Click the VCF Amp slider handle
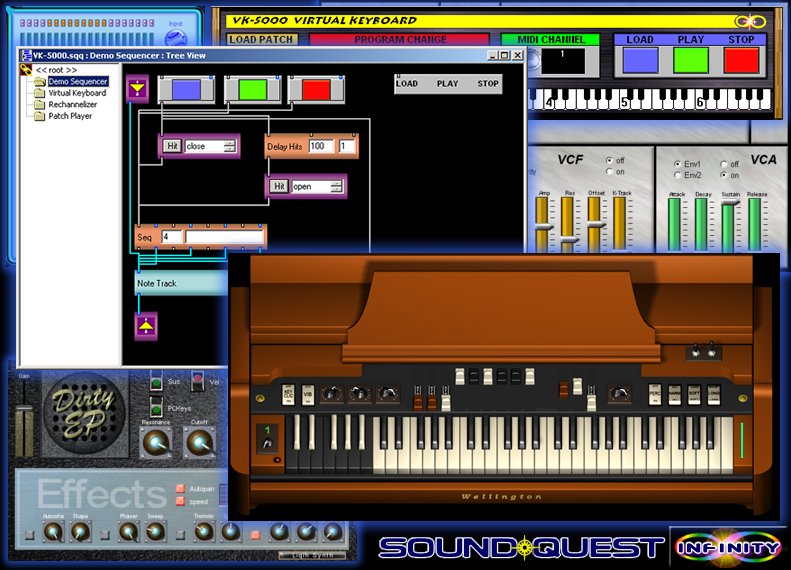The image size is (791, 570). click(543, 228)
